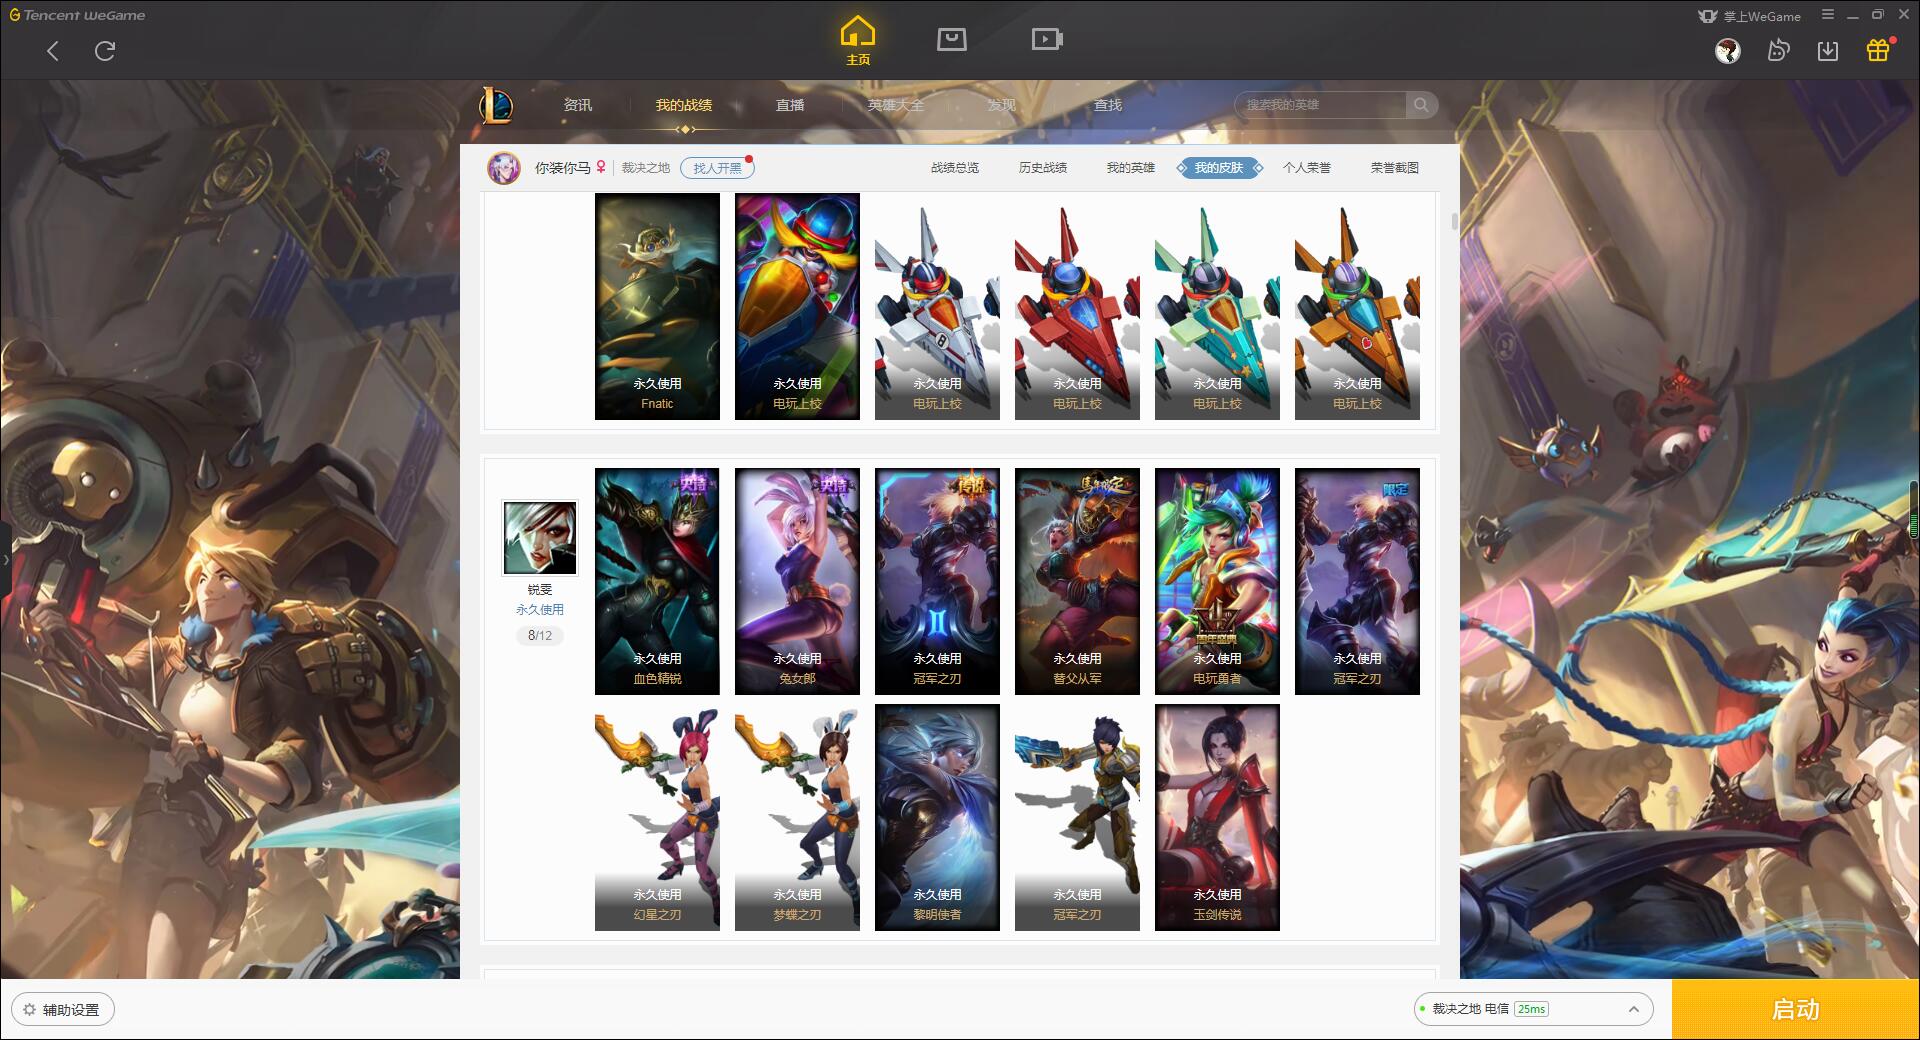Select the 个人荣誉 sub-tab

click(x=1307, y=168)
